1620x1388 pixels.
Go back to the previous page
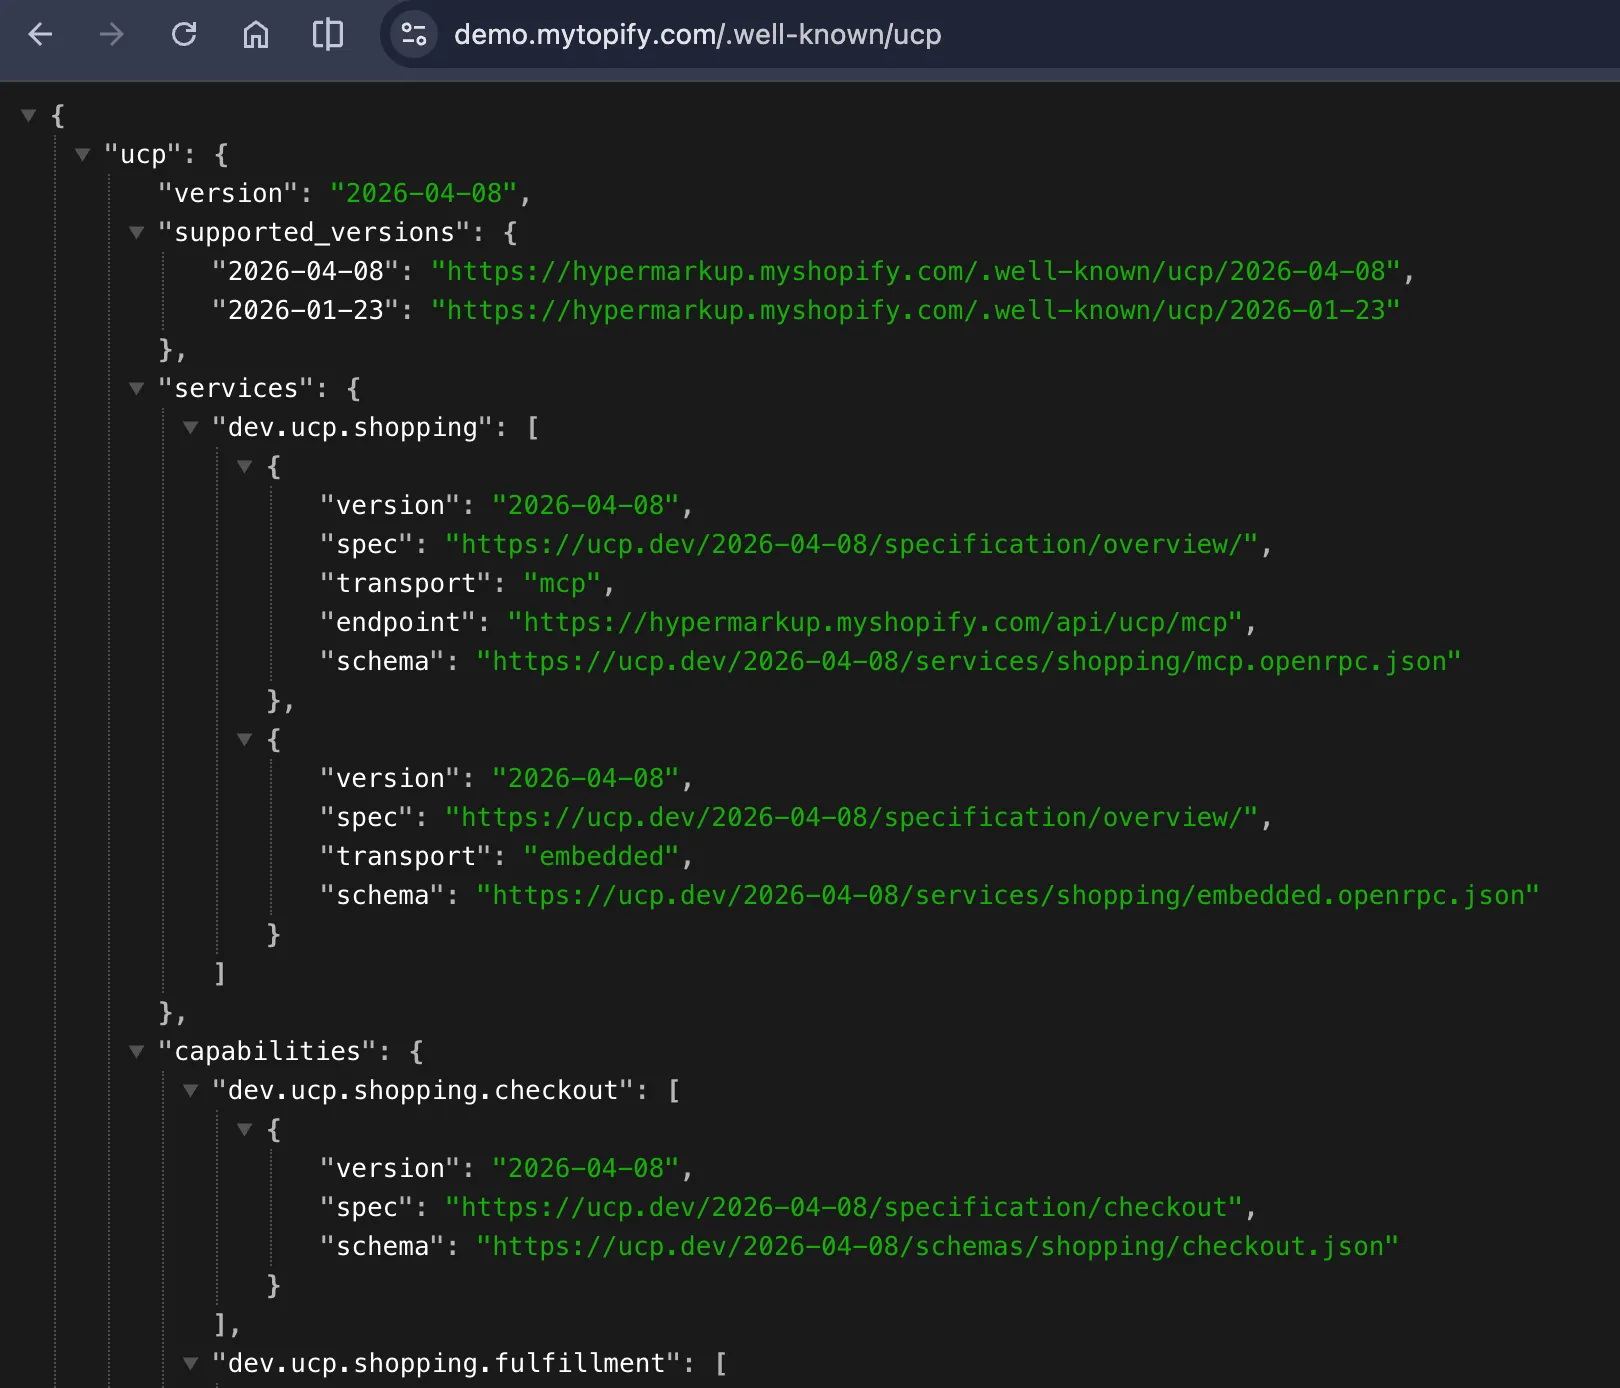click(40, 35)
